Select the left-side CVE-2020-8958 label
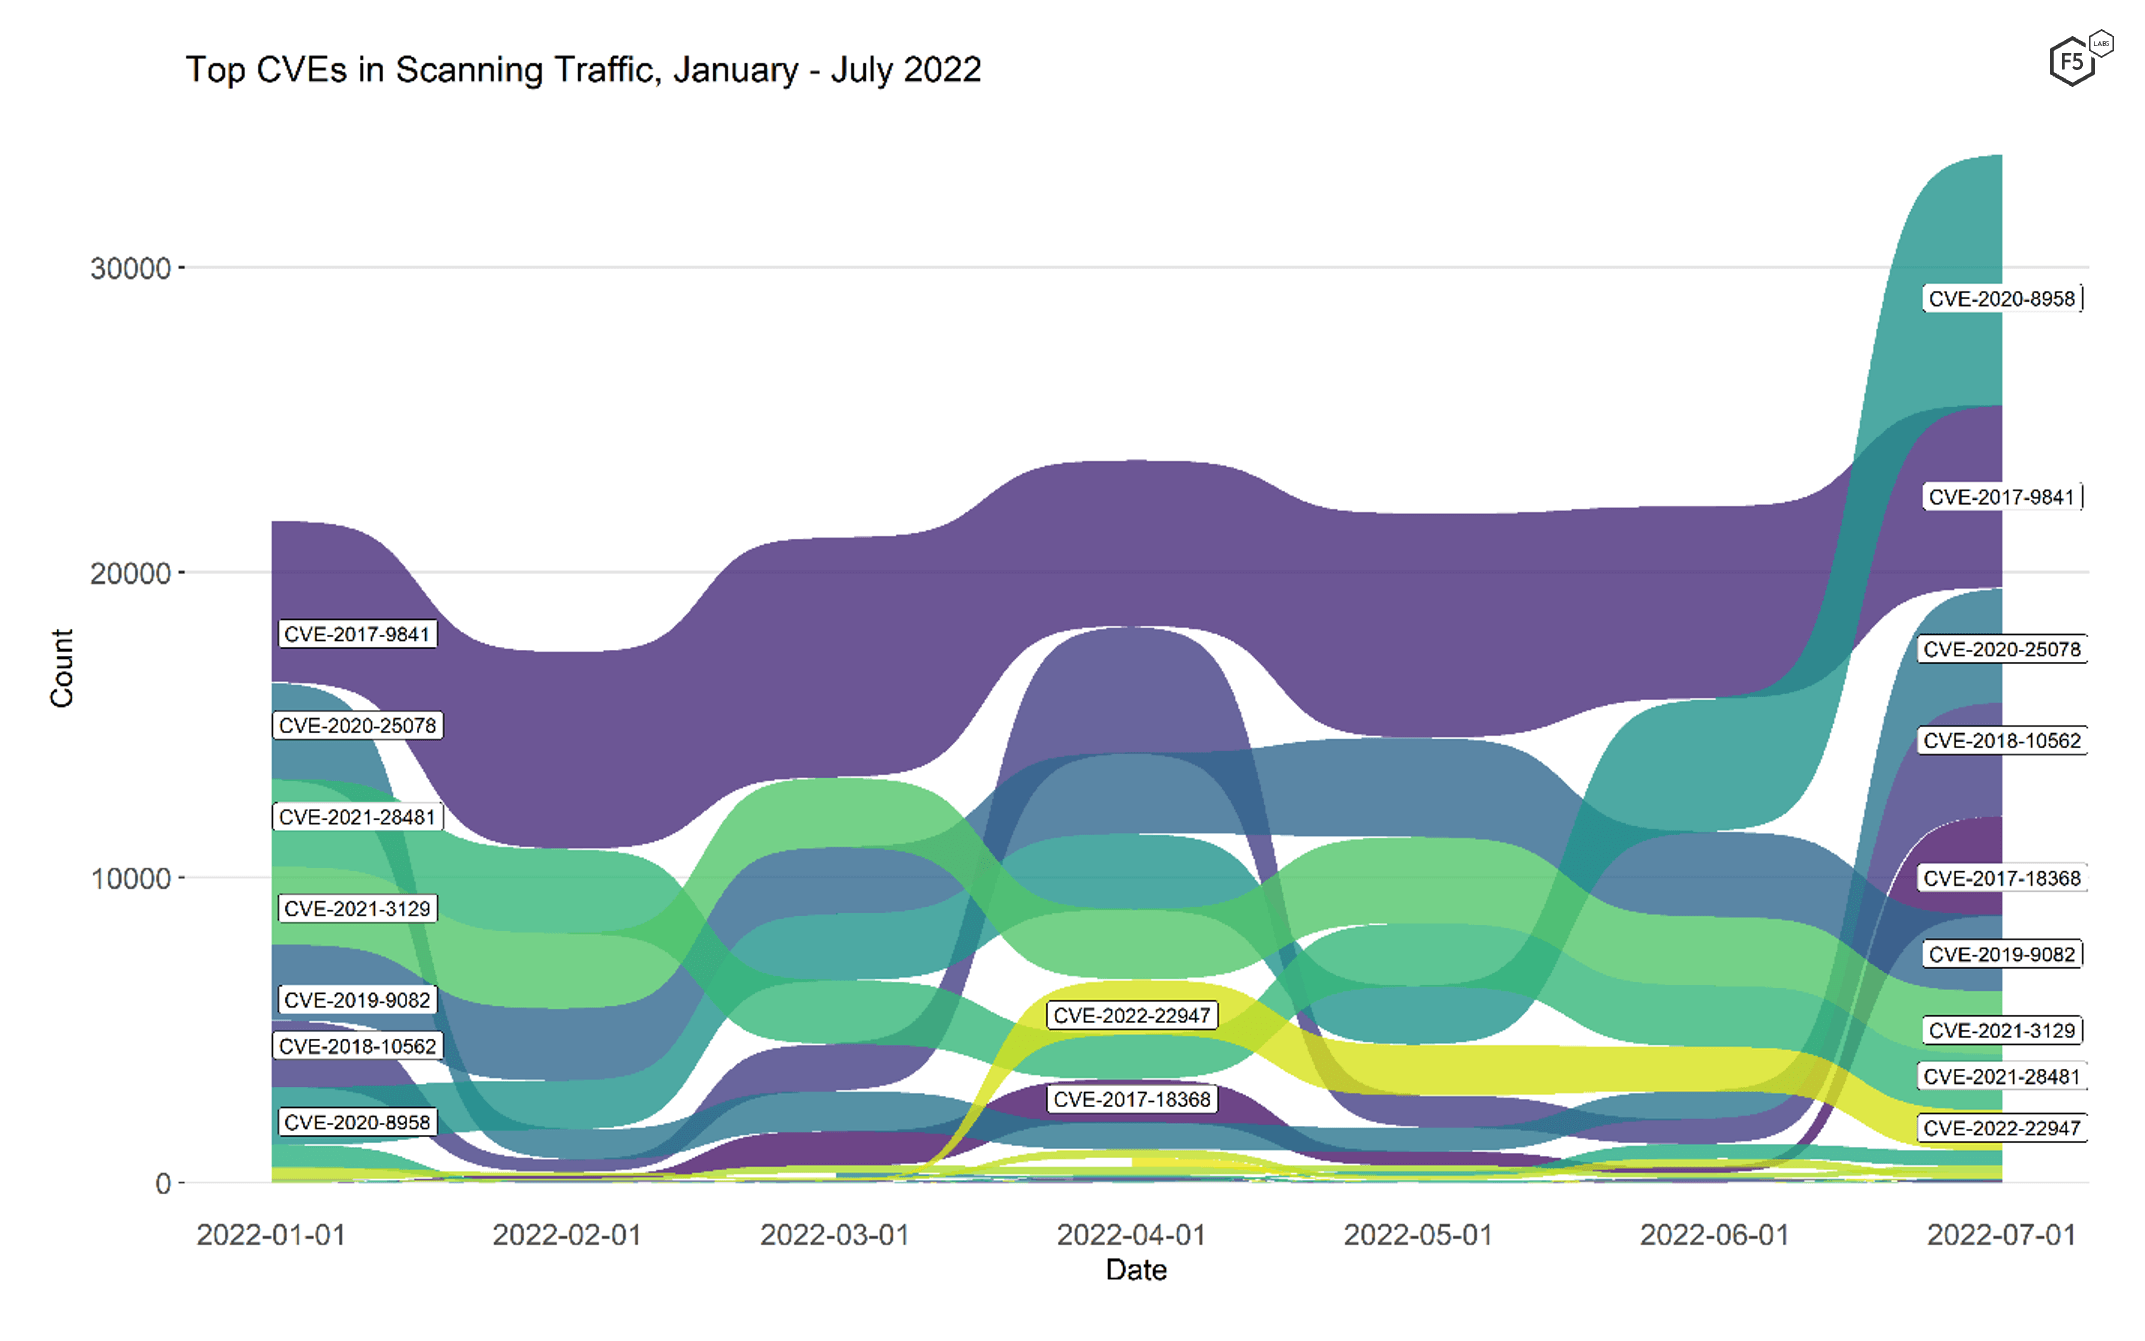The height and width of the screenshot is (1341, 2145). tap(357, 1122)
